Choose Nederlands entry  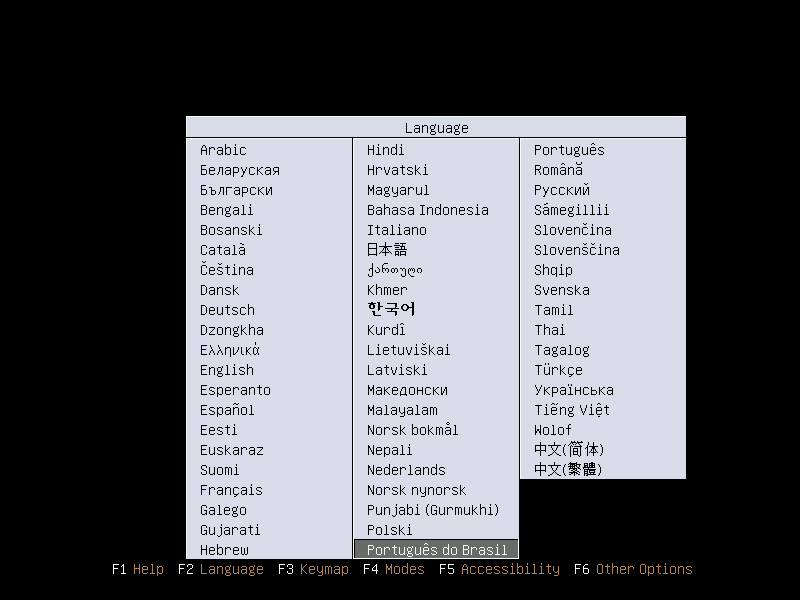406,470
